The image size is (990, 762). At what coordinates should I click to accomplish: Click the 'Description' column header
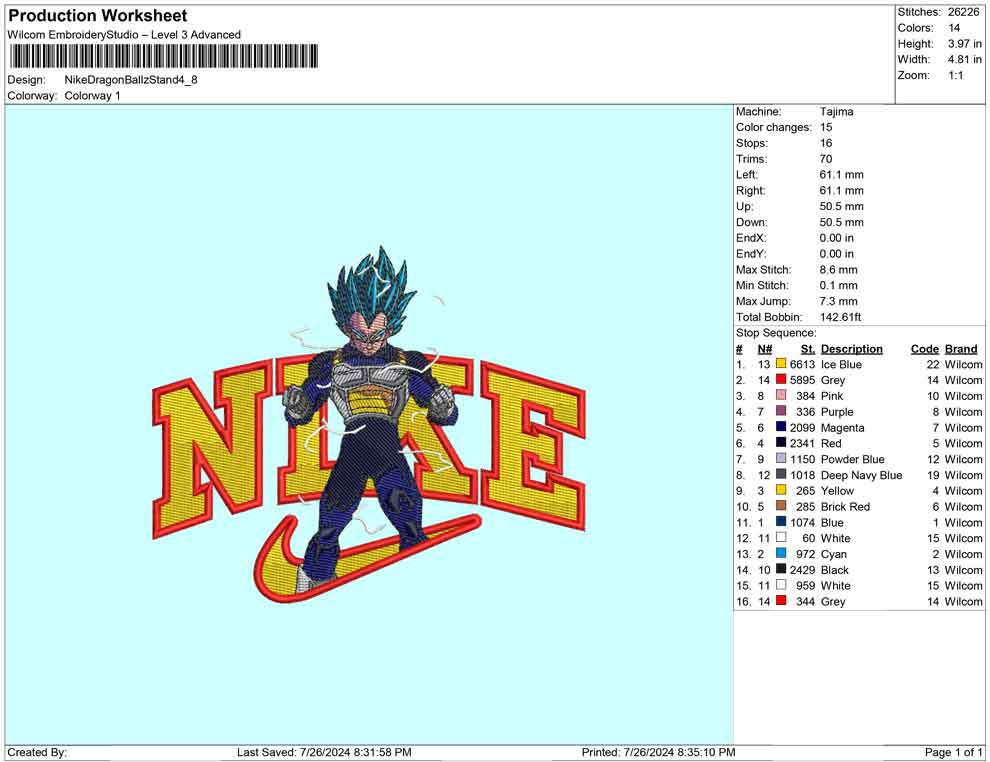[x=852, y=348]
